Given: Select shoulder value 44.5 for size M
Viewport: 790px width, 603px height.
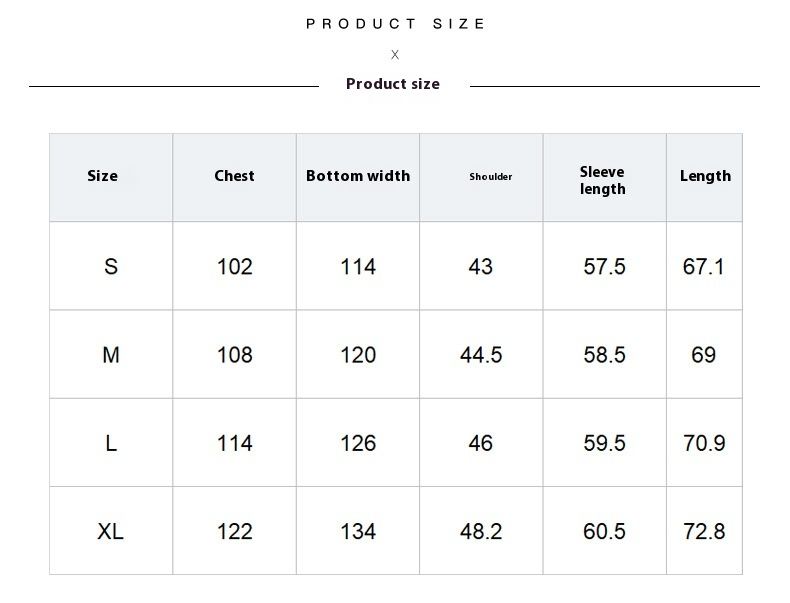Looking at the screenshot, I should point(481,355).
